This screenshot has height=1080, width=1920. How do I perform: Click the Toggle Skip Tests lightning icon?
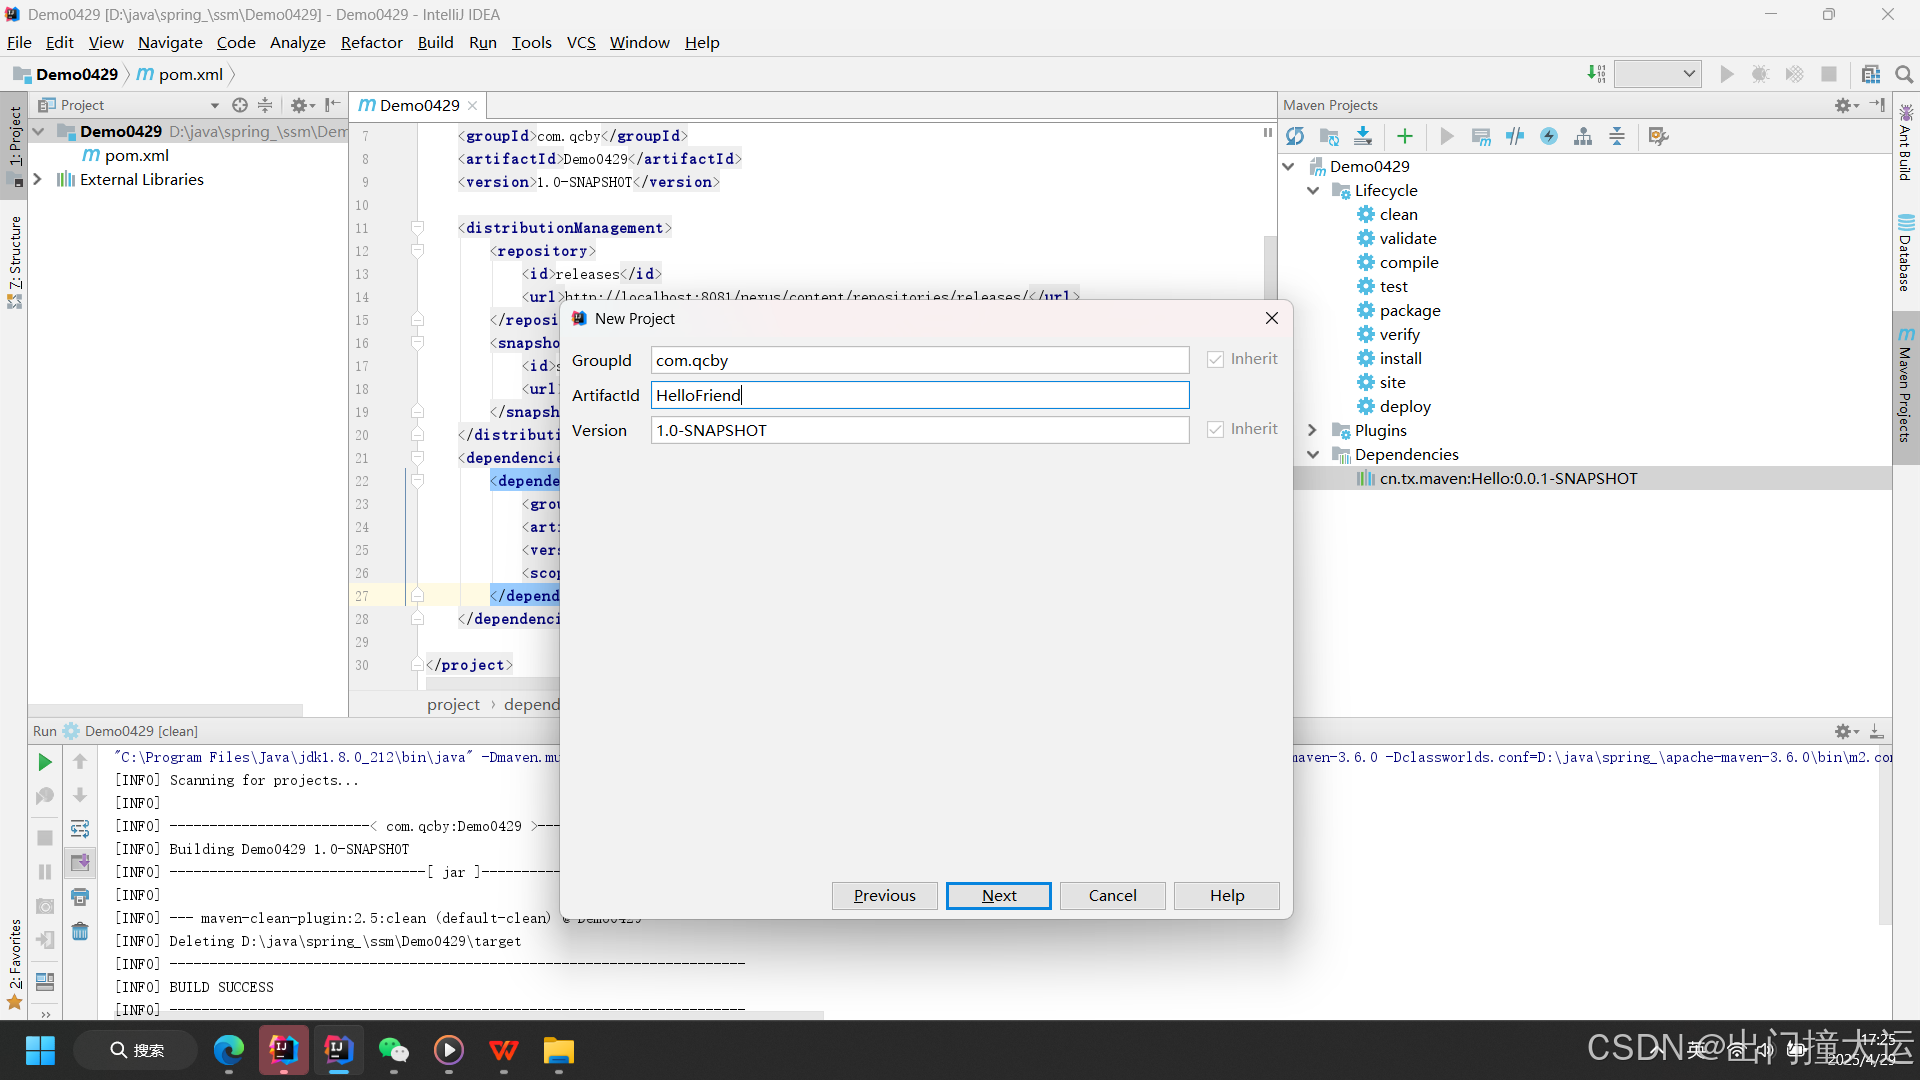[x=1549, y=136]
